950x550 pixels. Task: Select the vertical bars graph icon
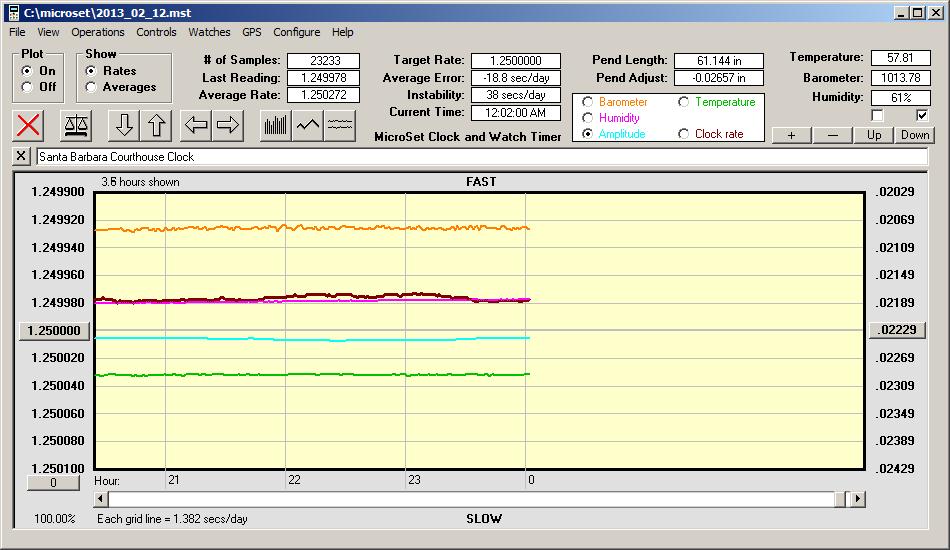point(275,125)
